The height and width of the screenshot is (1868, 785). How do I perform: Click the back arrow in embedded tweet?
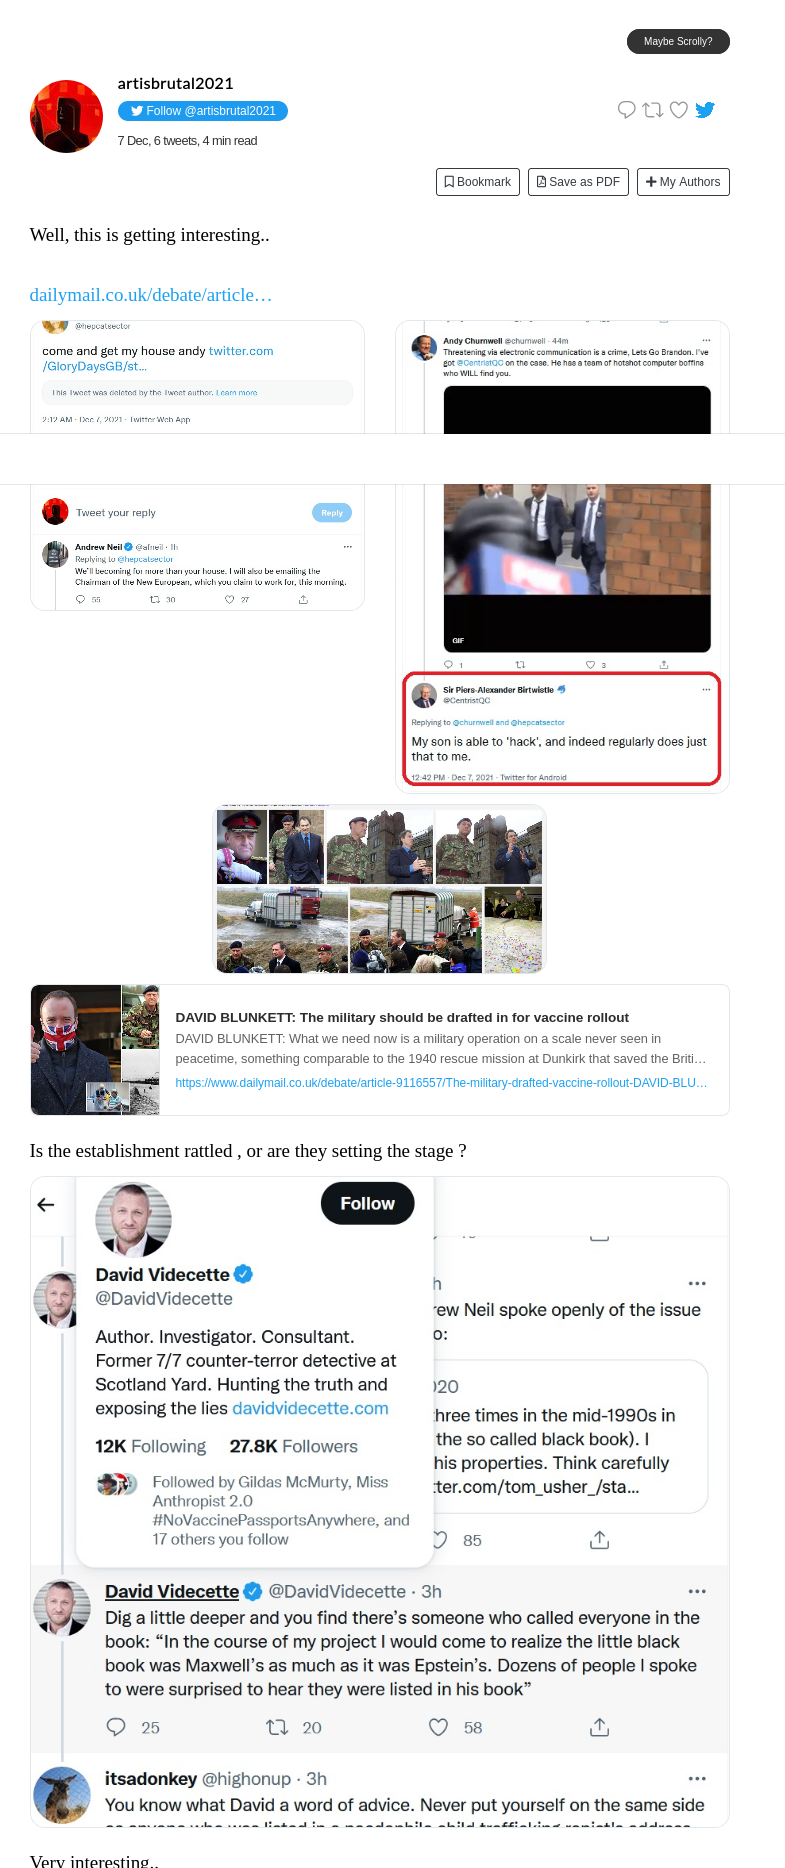tap(46, 1204)
